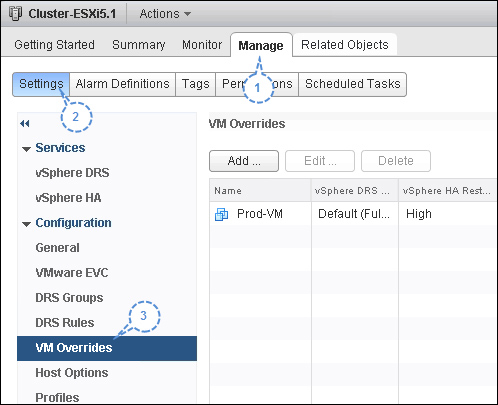Open vSphere HA settings

68,198
